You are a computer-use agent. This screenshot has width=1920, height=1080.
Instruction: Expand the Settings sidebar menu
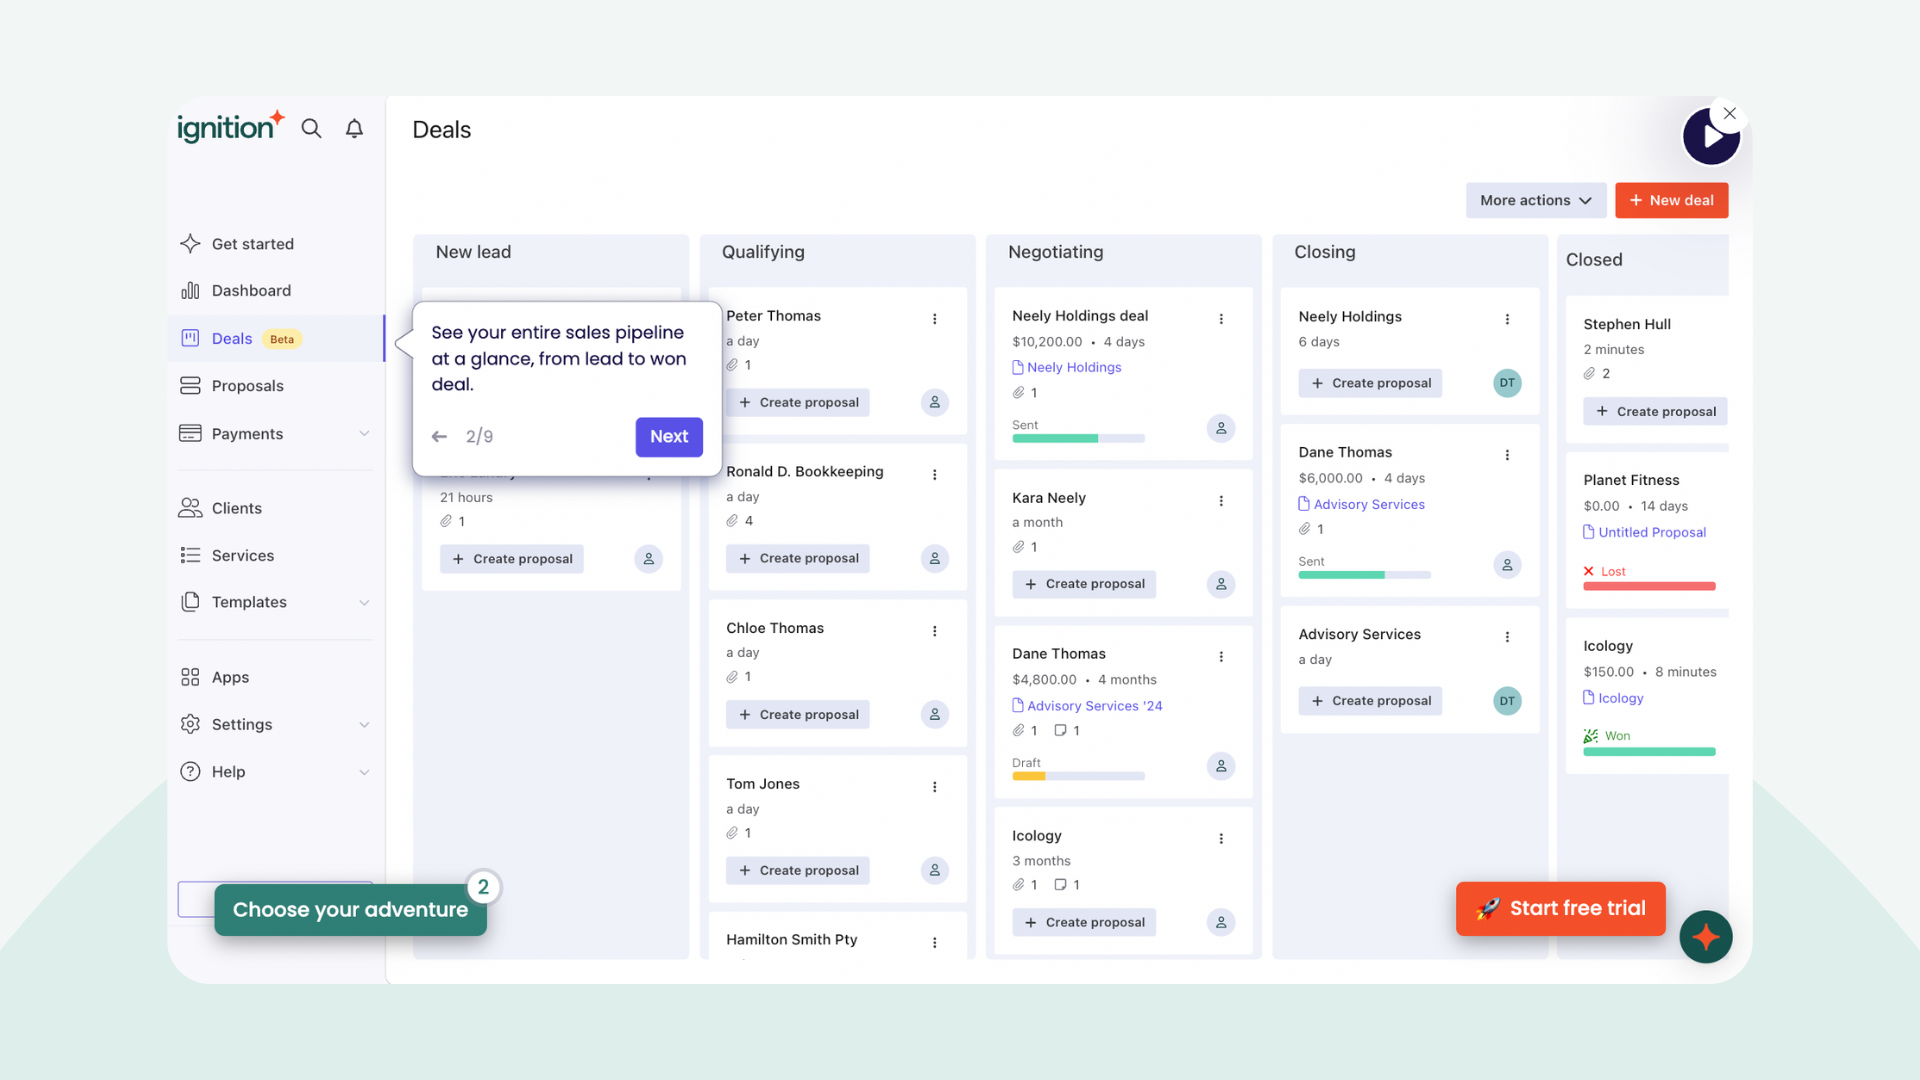(x=364, y=724)
